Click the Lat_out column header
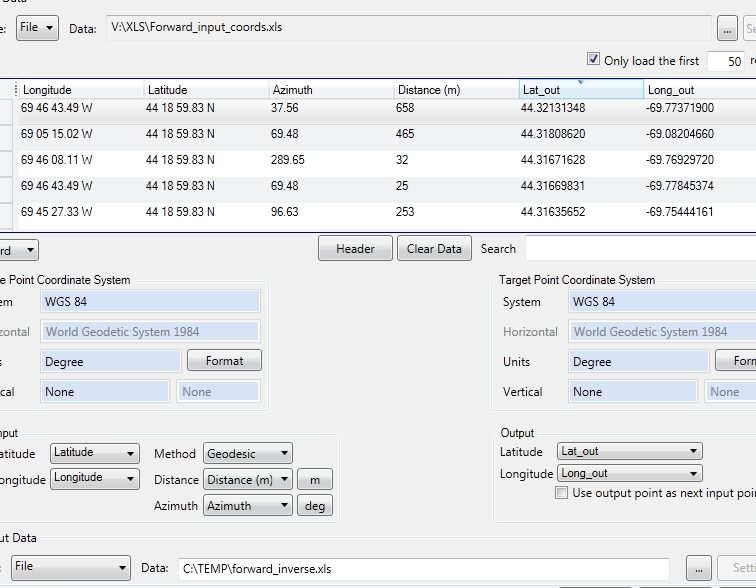The height and width of the screenshot is (588, 756). coord(581,90)
